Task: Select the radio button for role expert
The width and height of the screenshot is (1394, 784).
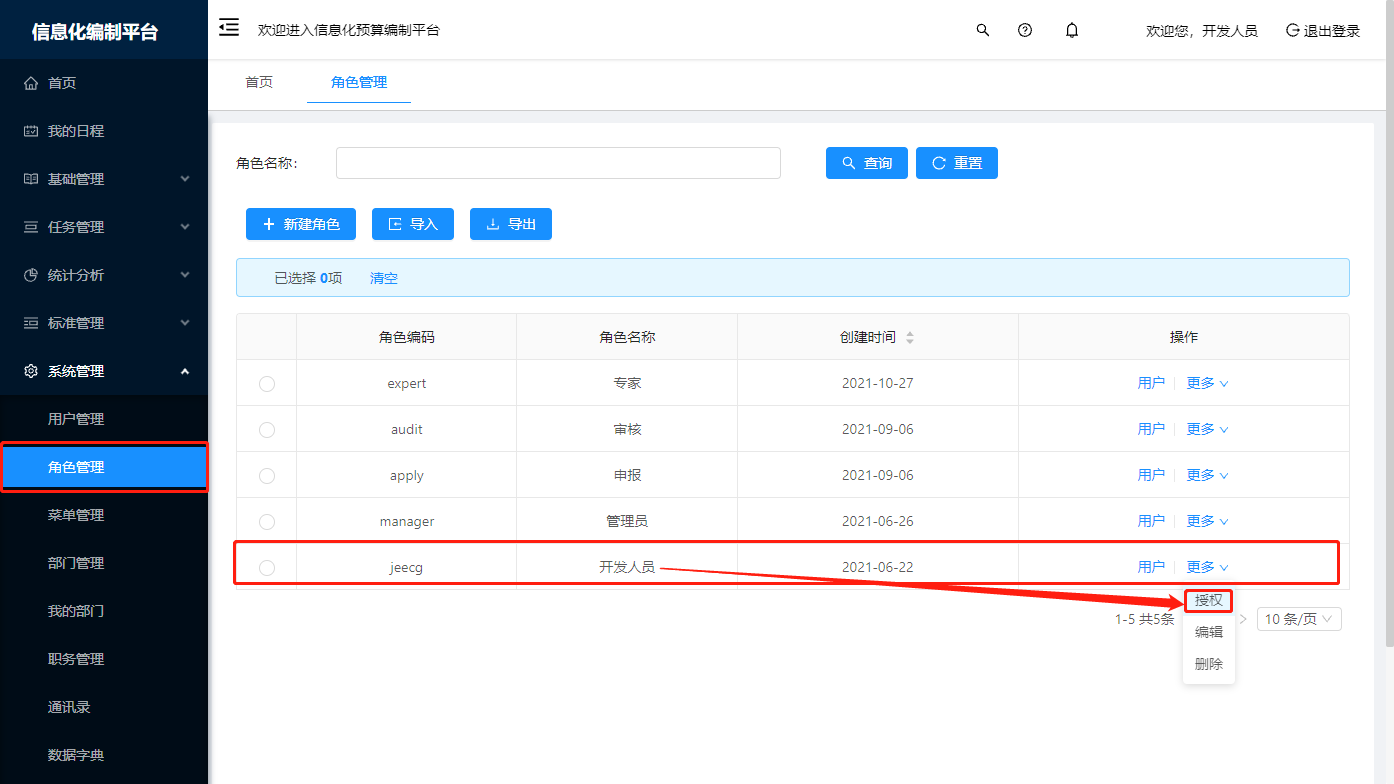Action: (266, 382)
